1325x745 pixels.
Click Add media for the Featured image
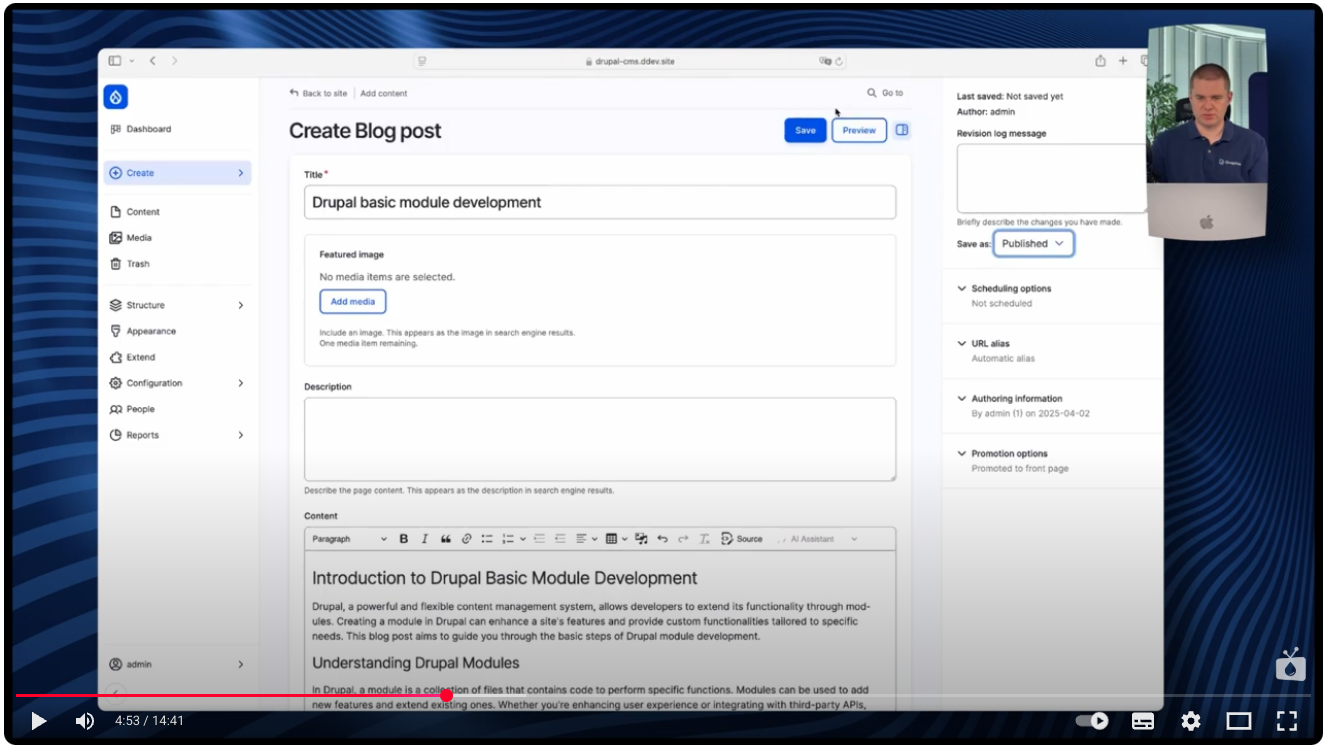click(x=352, y=301)
